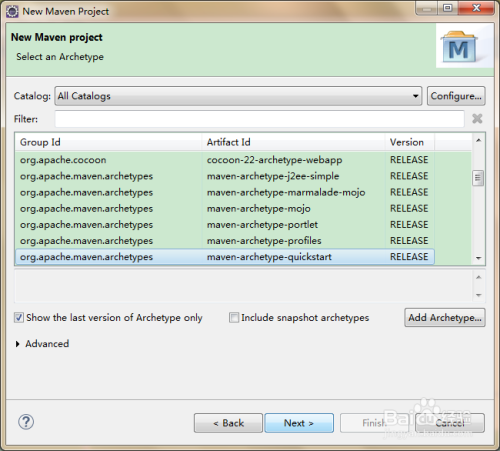This screenshot has width=500, height=451.
Task: Click description box scroll up arrow
Action: (479, 277)
